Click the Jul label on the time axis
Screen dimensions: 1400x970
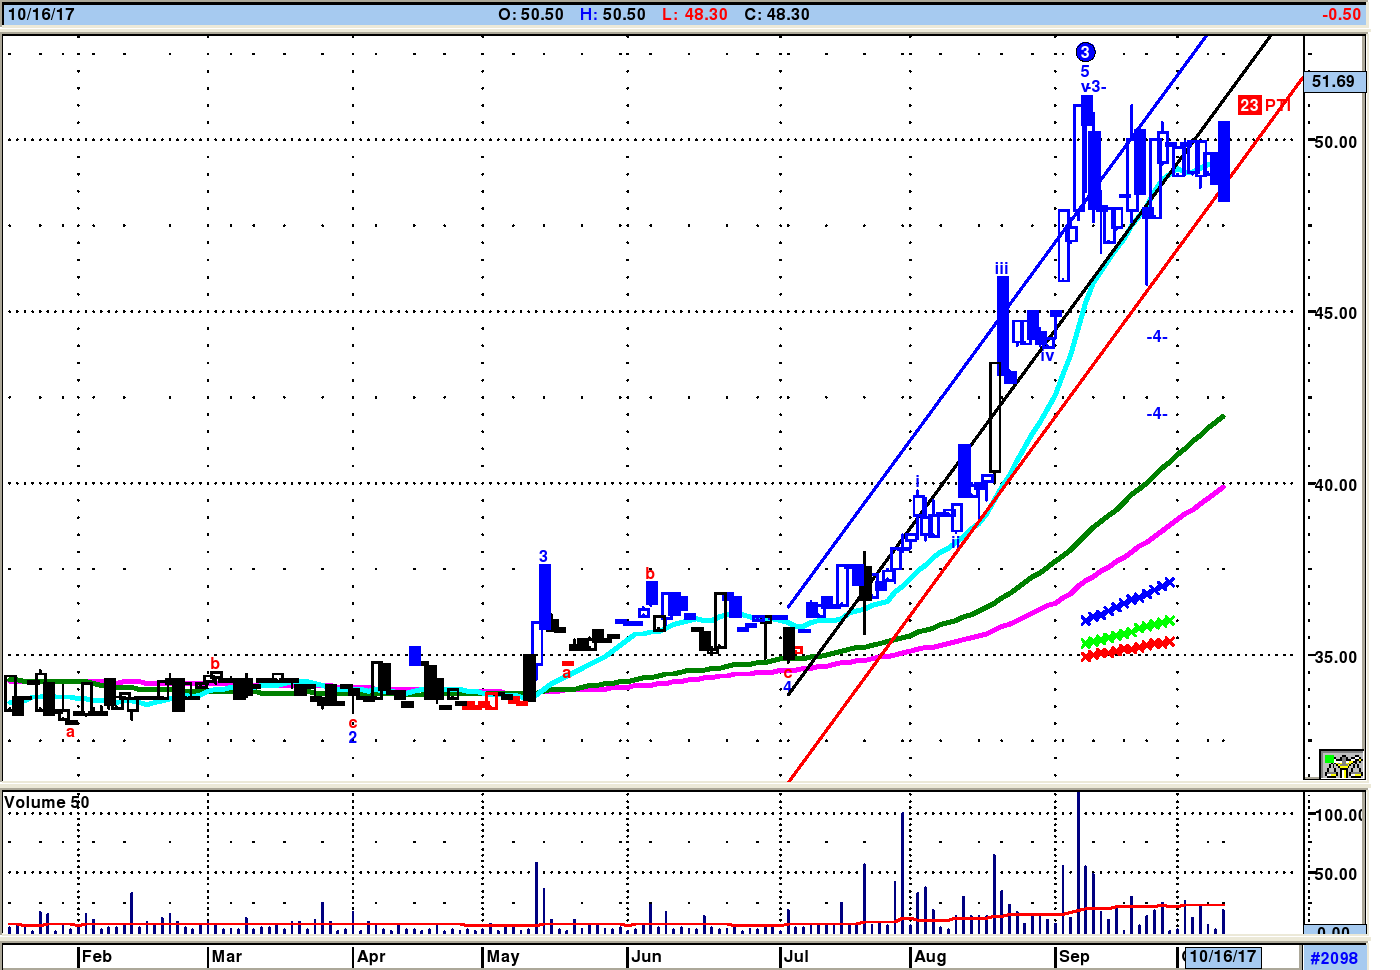point(796,957)
